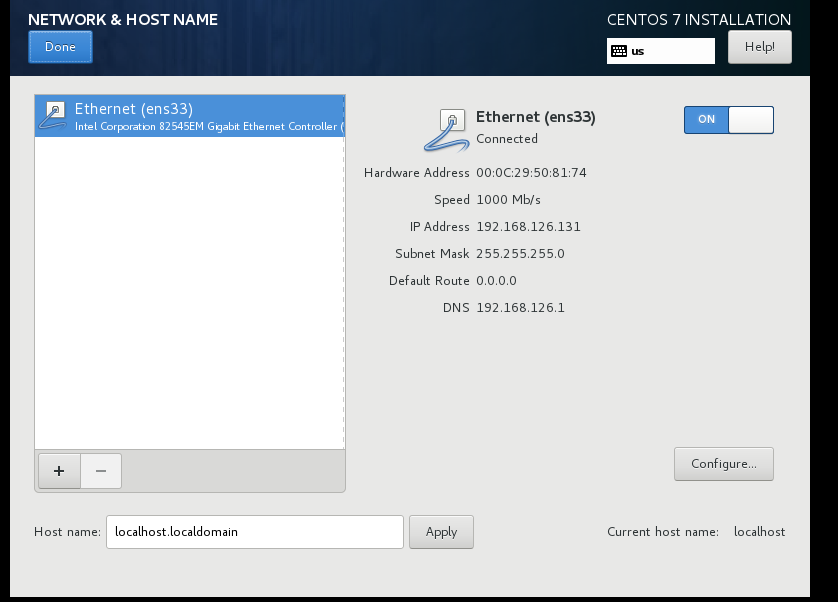Click the CENTOS 7 INSTALLATION heading
Image resolution: width=838 pixels, height=602 pixels.
(699, 20)
